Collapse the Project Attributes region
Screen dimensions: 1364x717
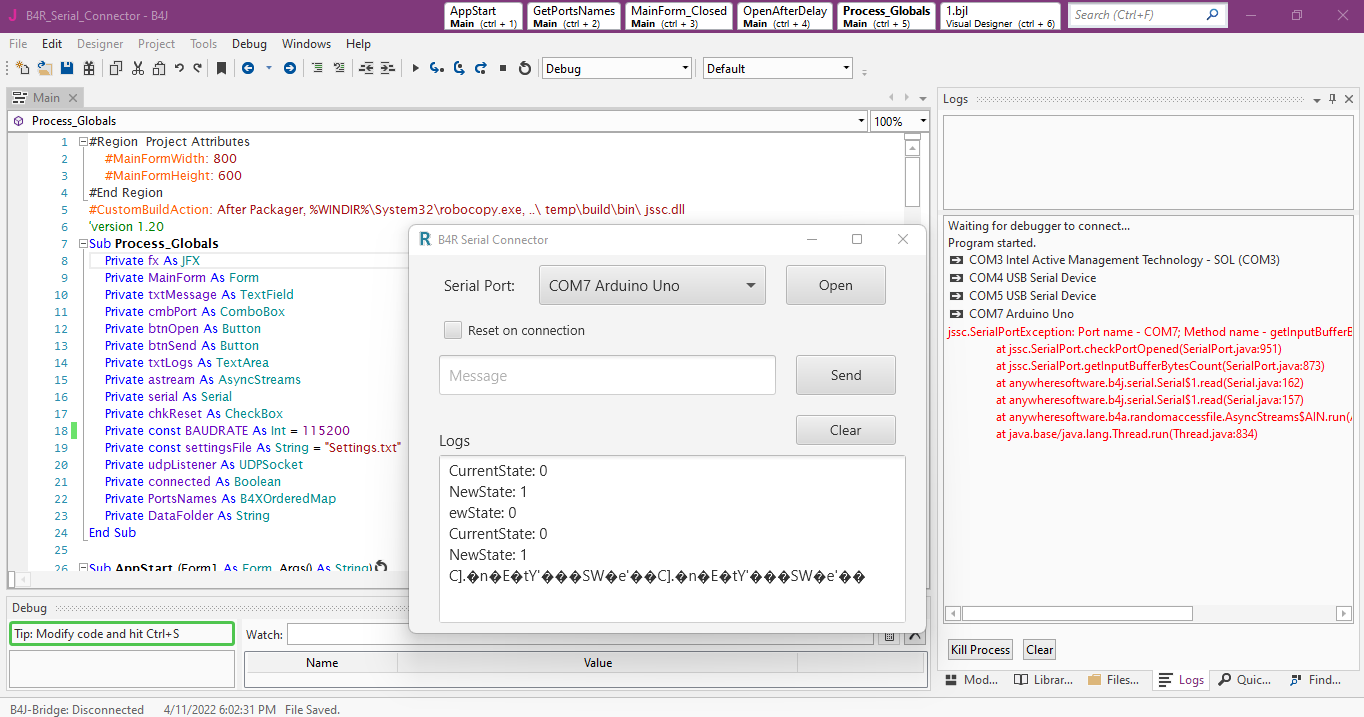(84, 142)
